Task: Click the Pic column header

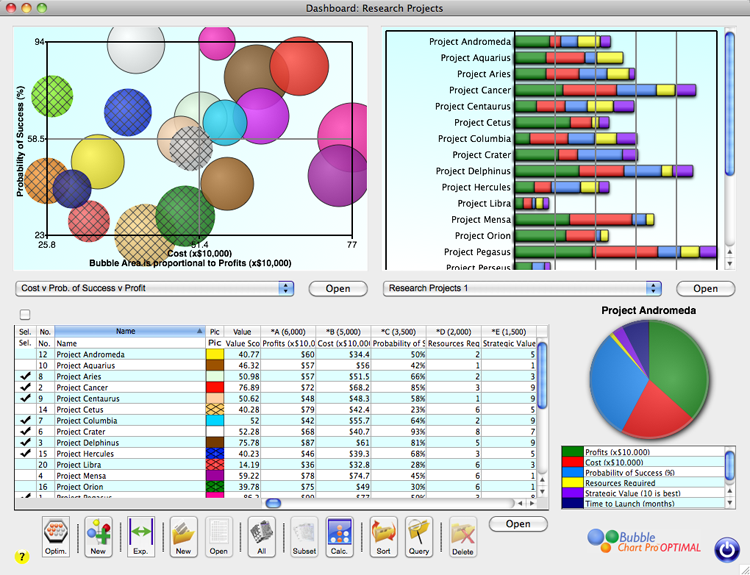Action: (x=214, y=330)
